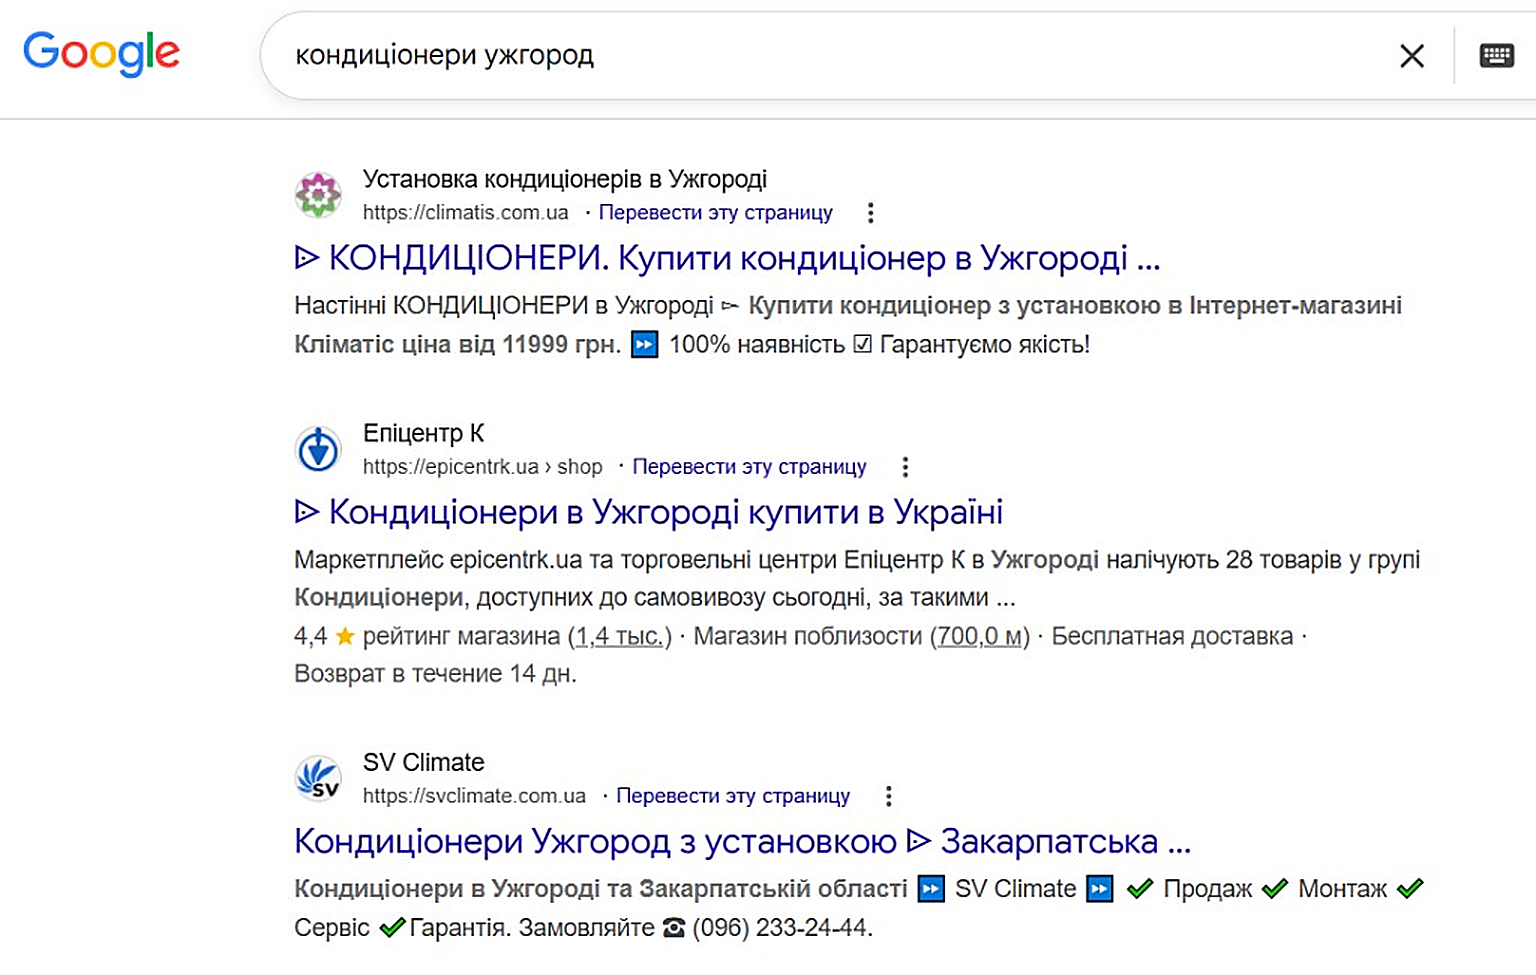Click 'Бесплатная доставка' text

tap(1172, 636)
